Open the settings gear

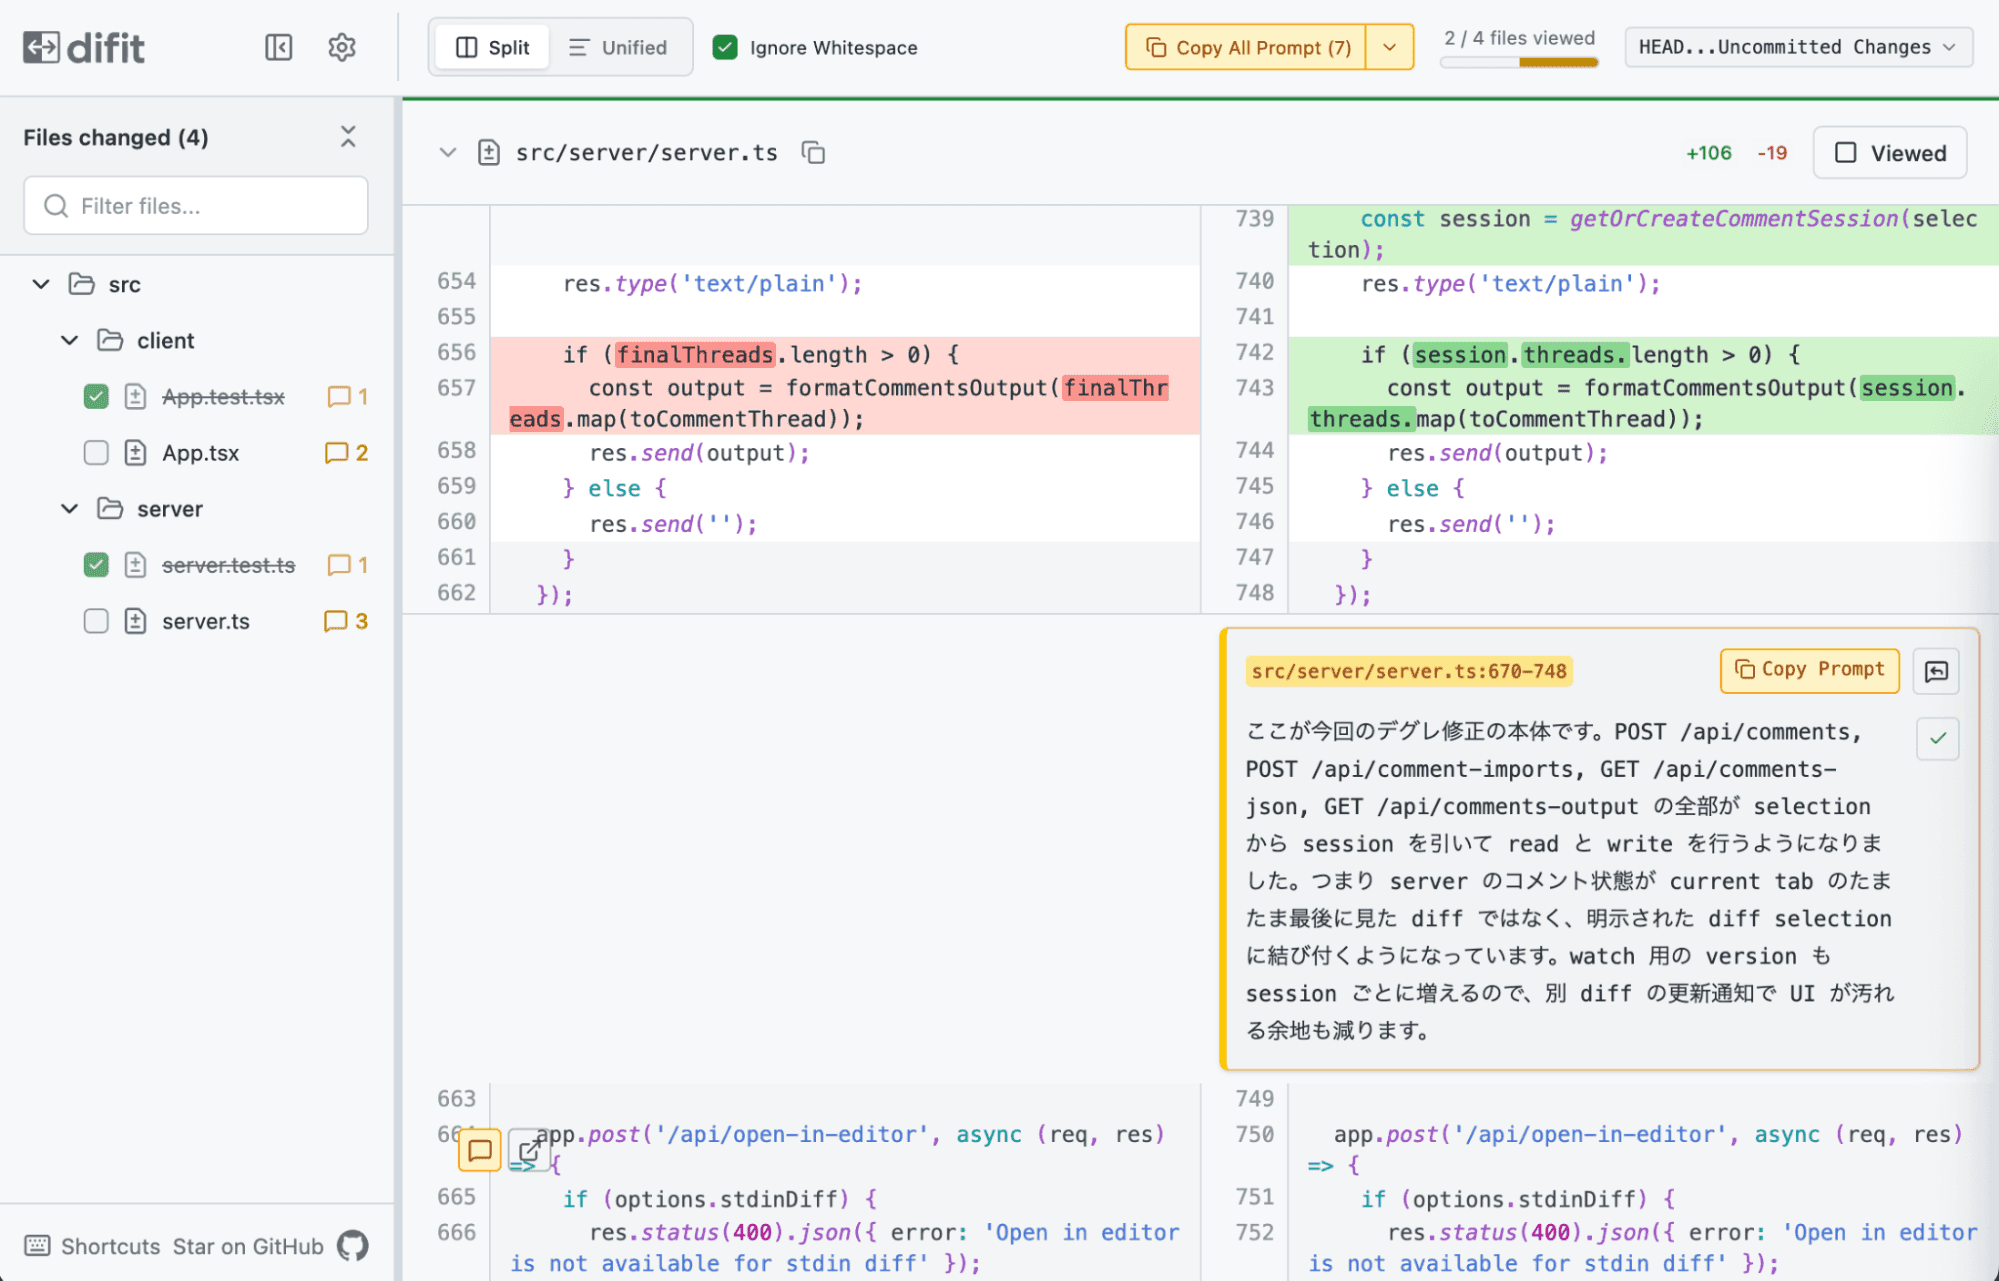click(x=341, y=47)
